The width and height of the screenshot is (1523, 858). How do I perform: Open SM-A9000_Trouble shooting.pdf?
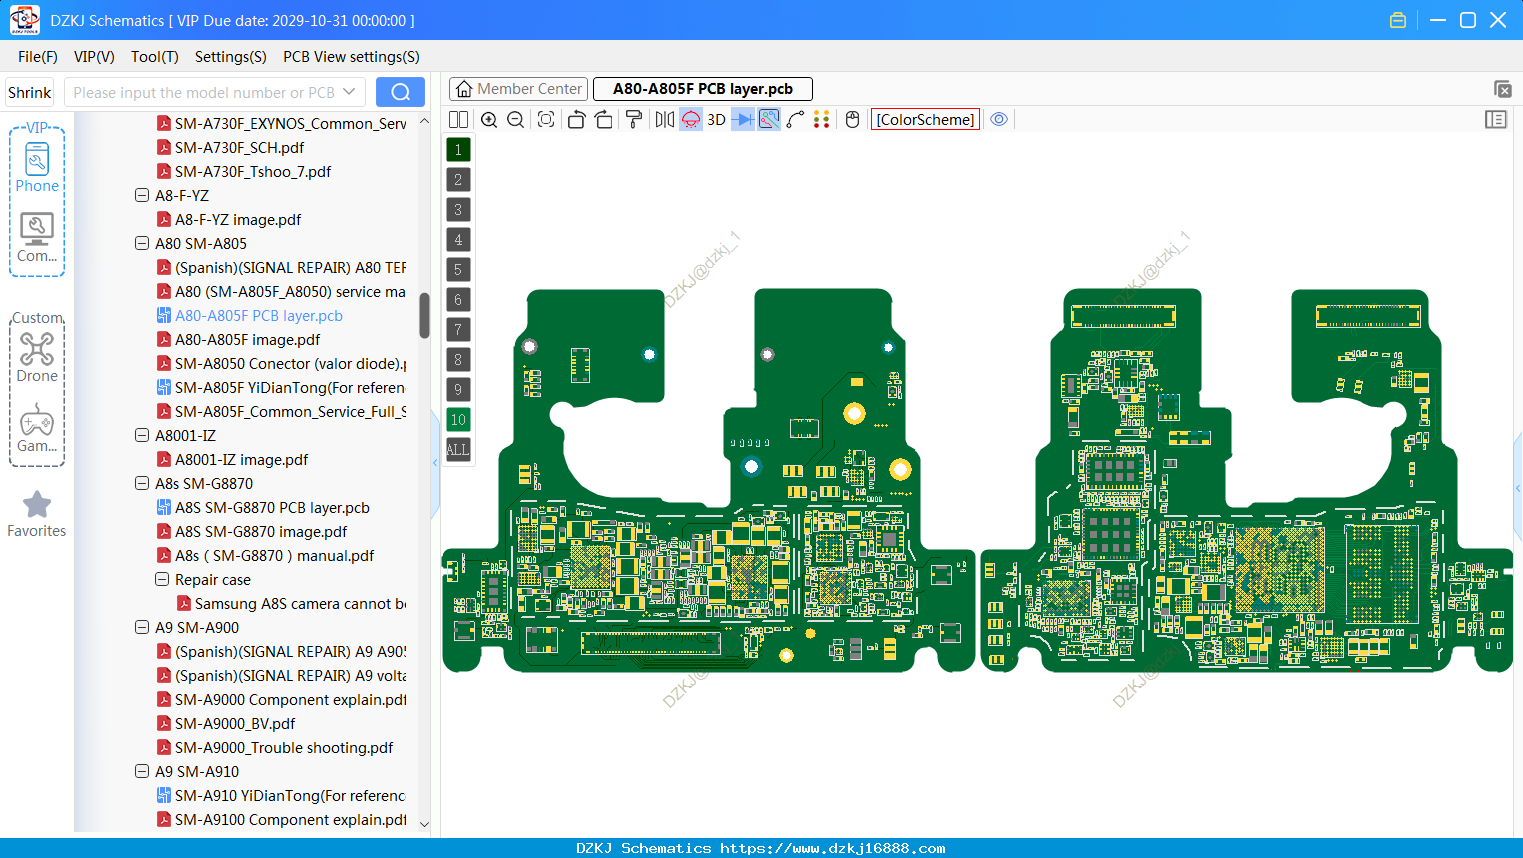click(284, 748)
